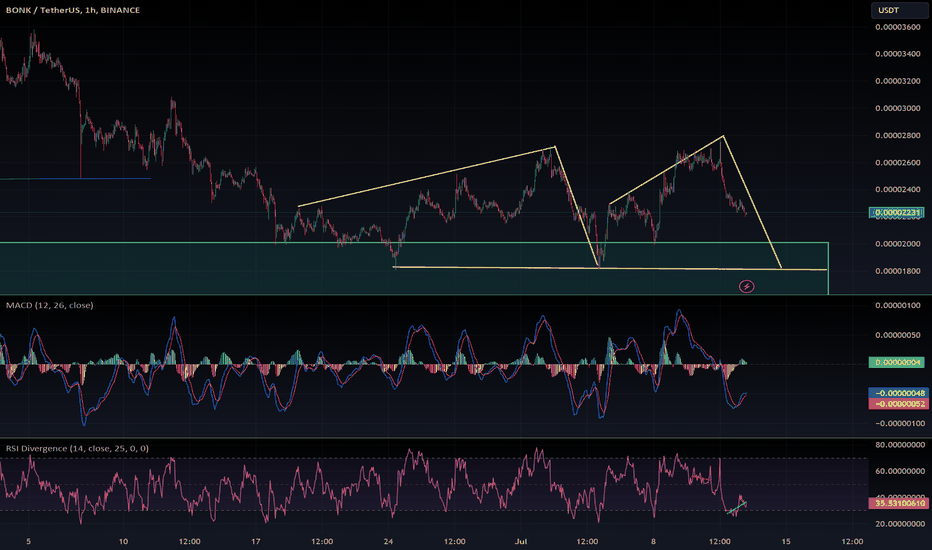Select the RSI Divergence indicator legend
932x550 pixels.
click(77, 448)
